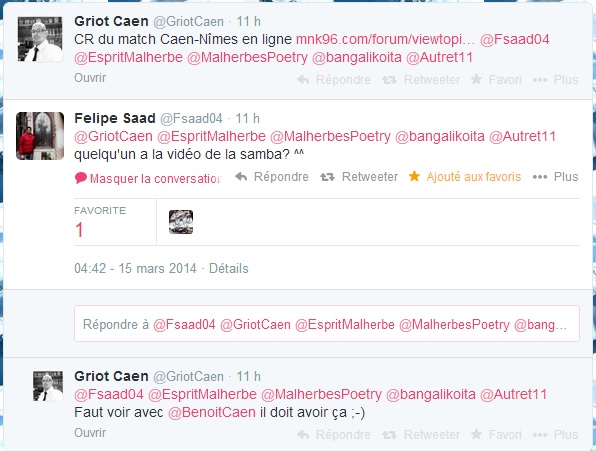Expand first Griot Caen tweet with Ouvrir

90,78
